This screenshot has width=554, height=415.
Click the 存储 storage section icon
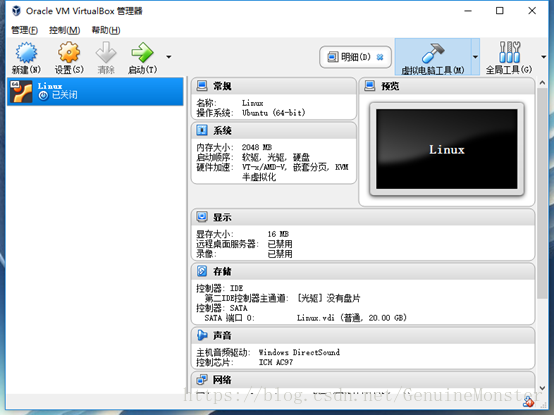pos(202,271)
